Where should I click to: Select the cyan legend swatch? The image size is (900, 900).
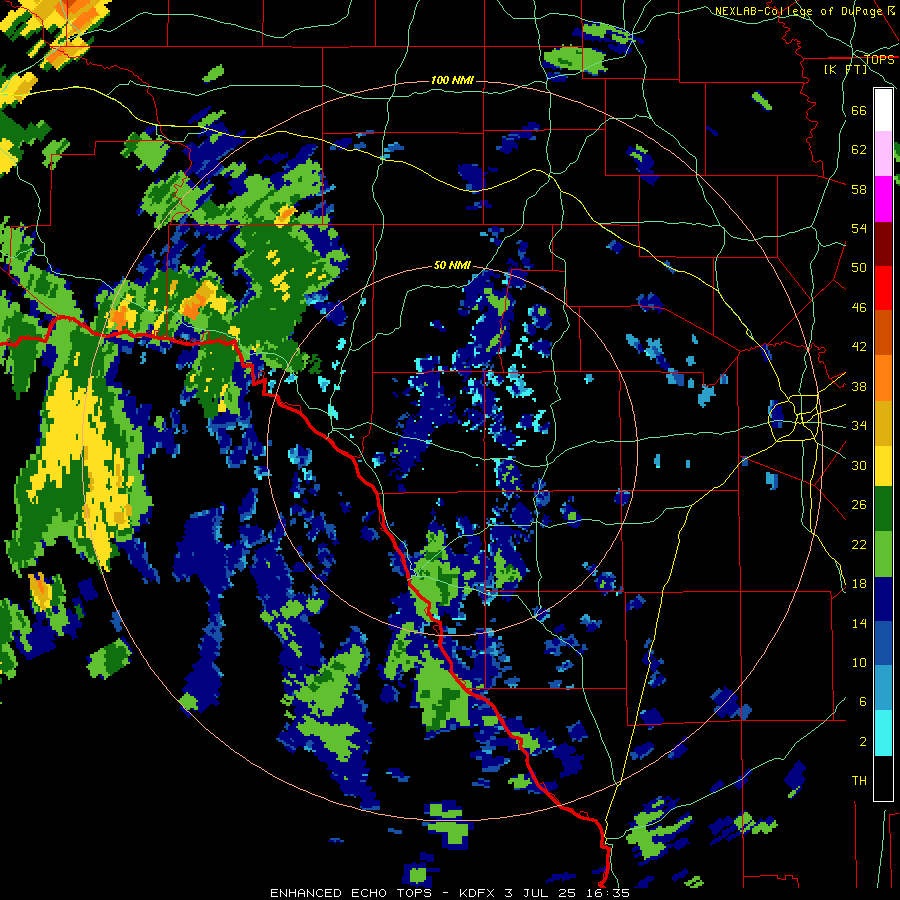tap(883, 733)
